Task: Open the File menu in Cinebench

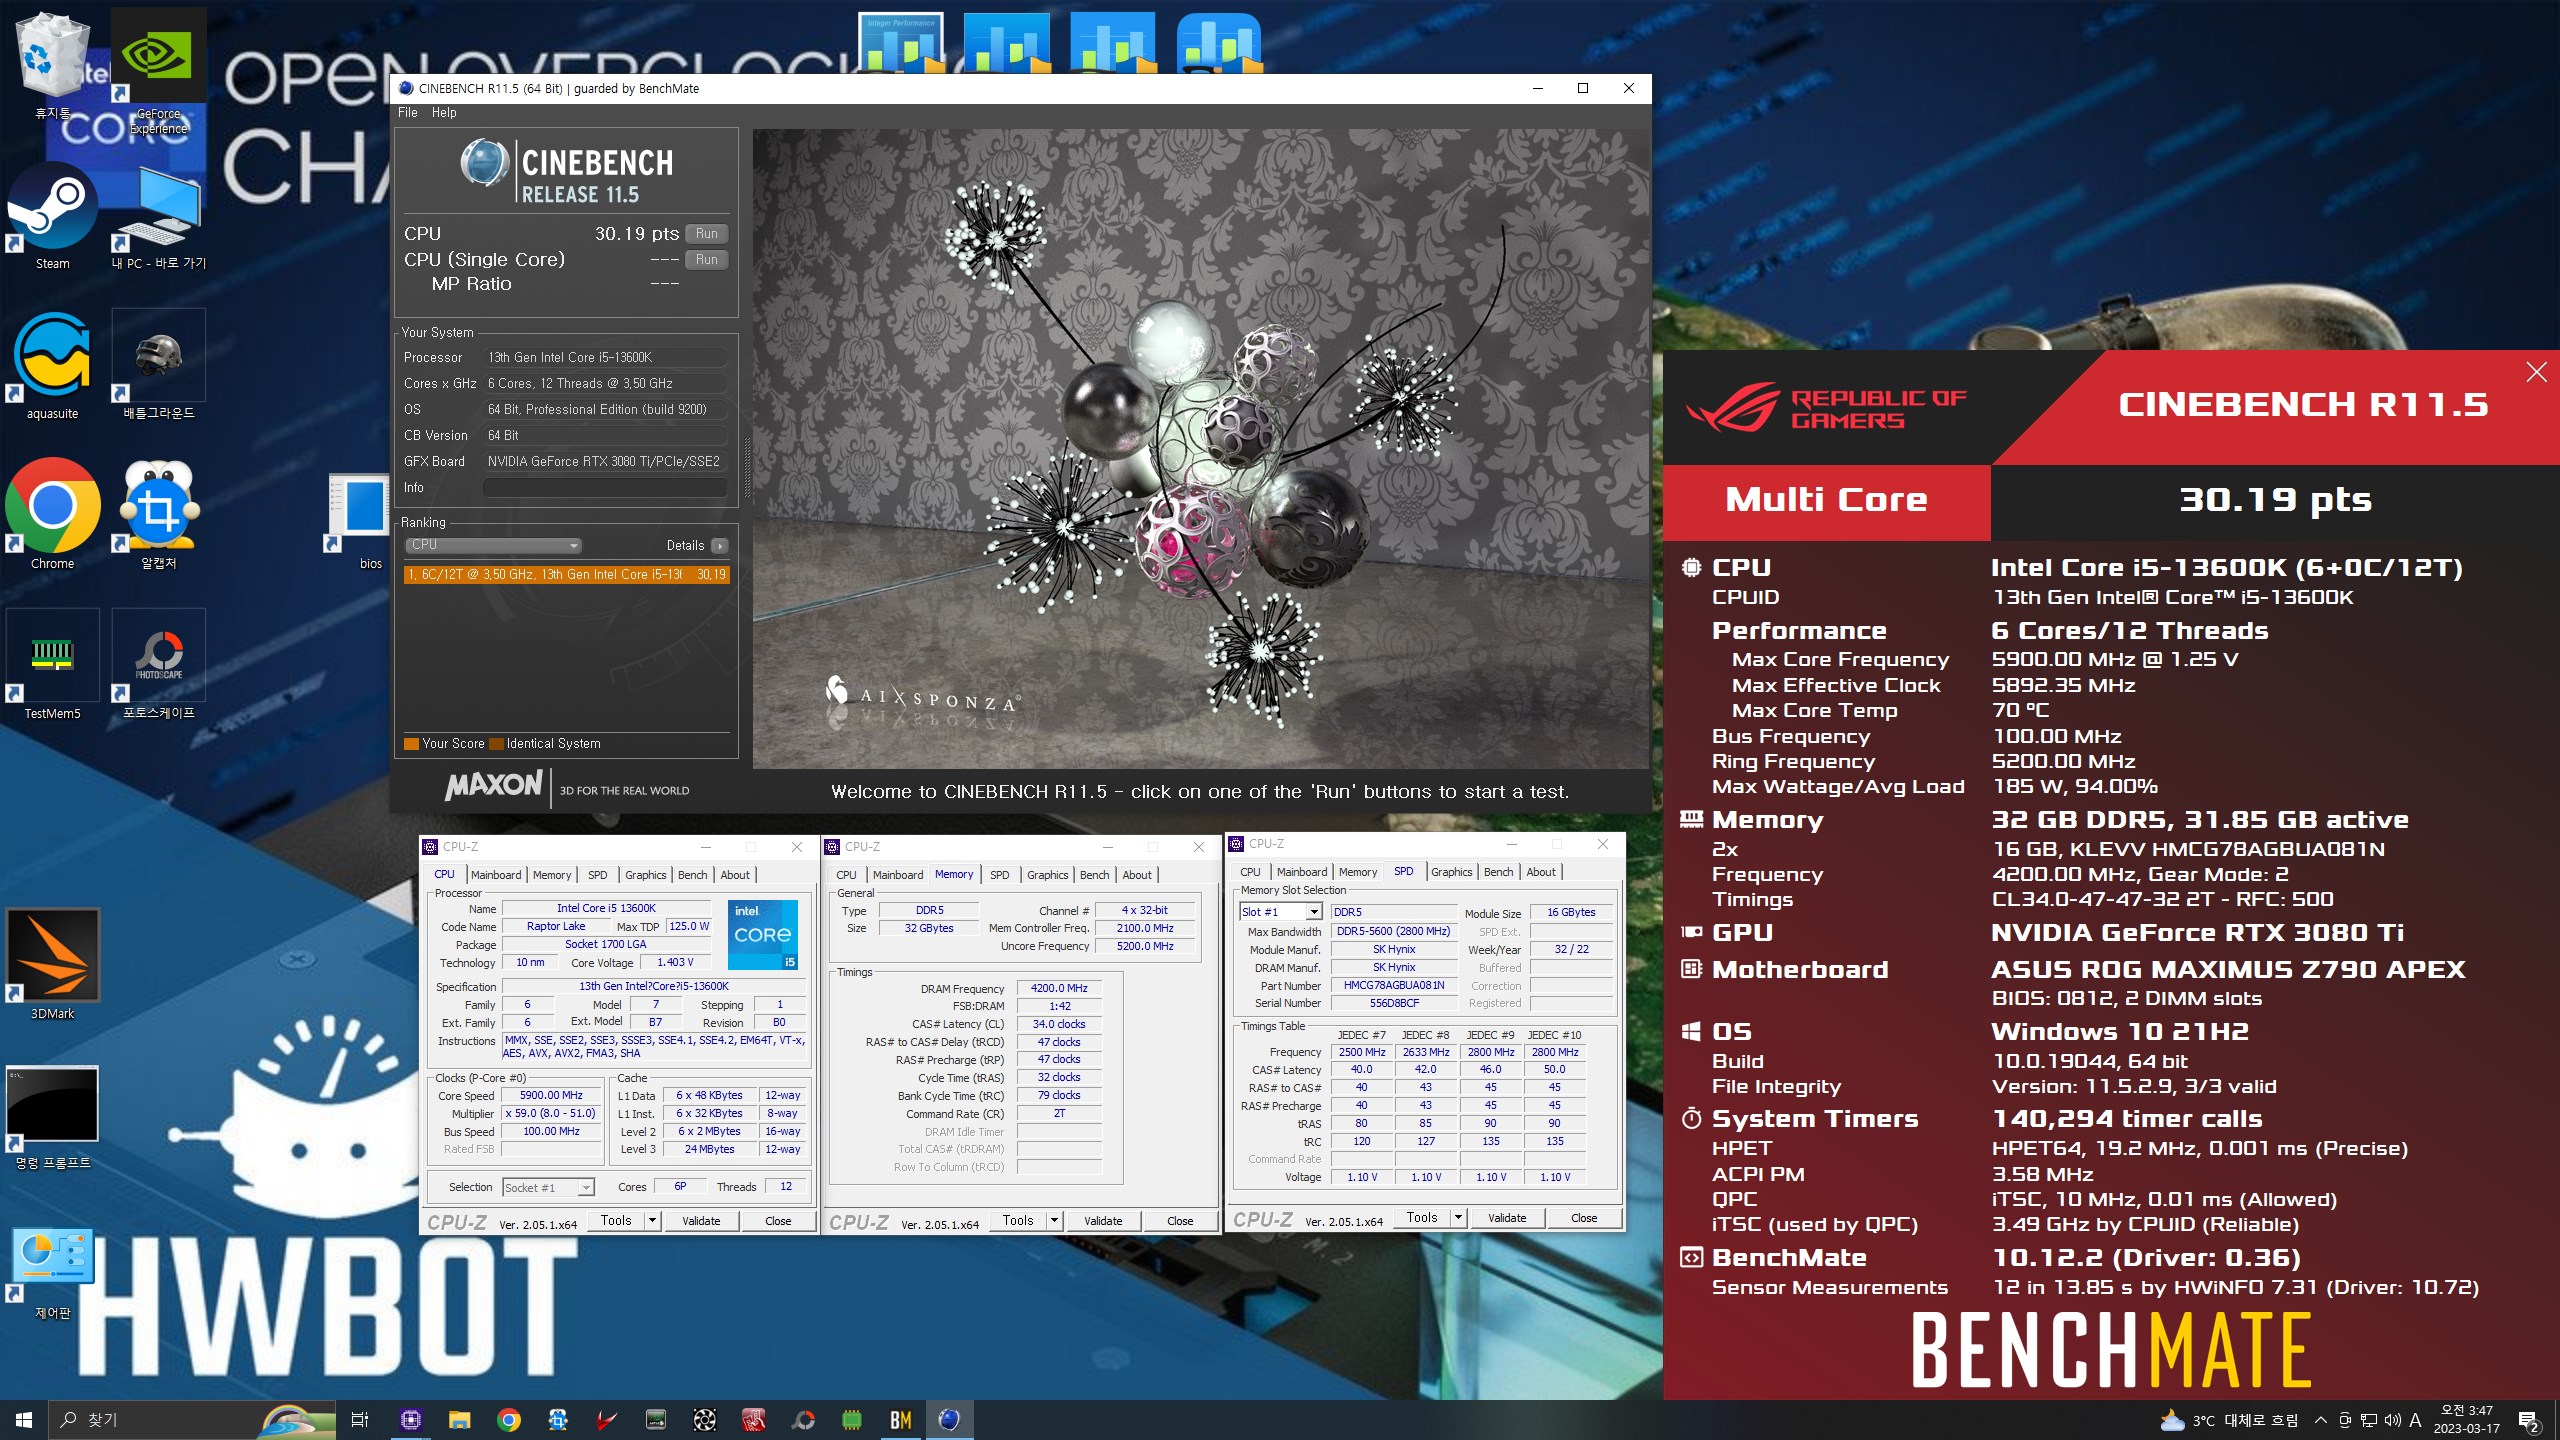Action: tap(407, 112)
